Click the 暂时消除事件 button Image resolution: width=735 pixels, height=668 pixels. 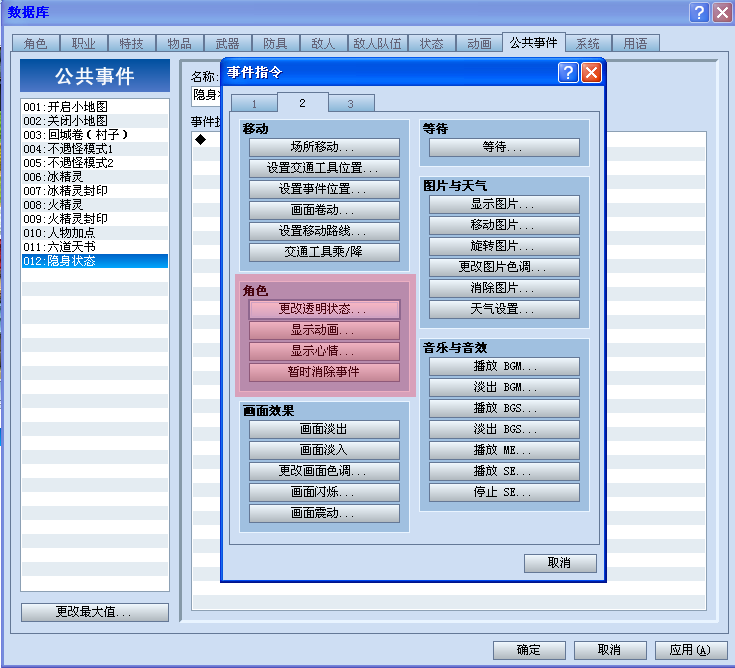click(x=324, y=372)
